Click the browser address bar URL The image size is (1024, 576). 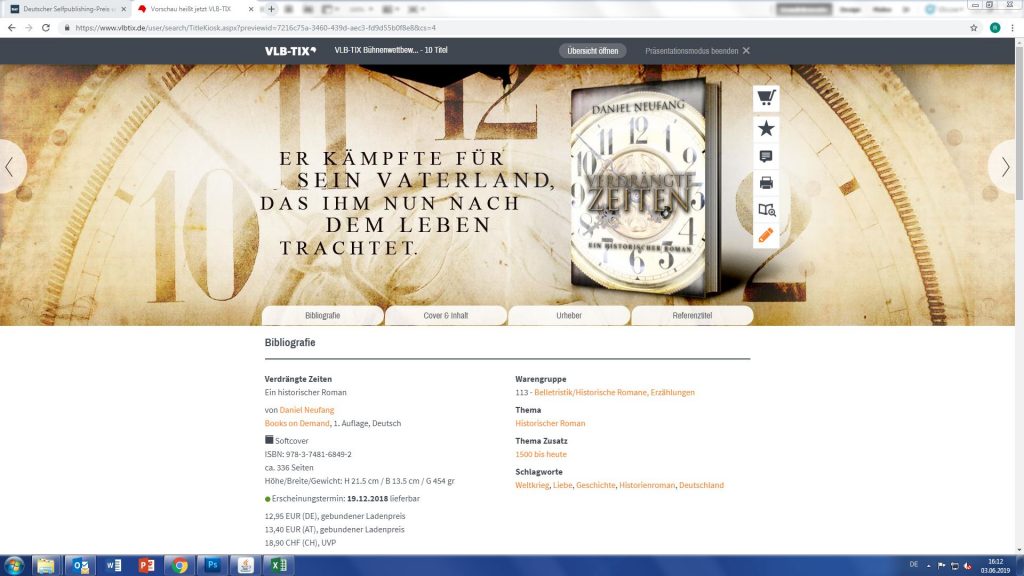point(256,28)
